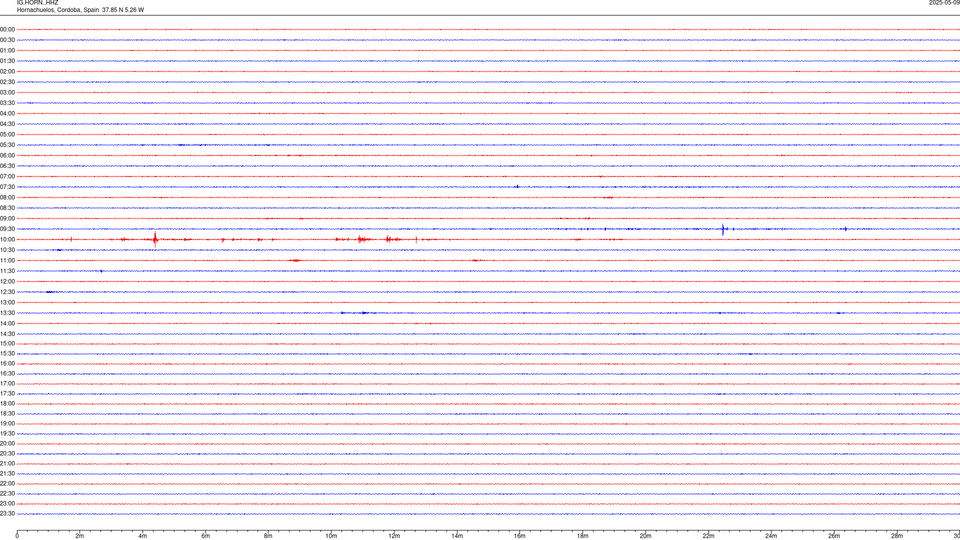Viewport: 960px width, 540px height.
Task: Select the 00:30 trace time label
Action: (x=7, y=40)
